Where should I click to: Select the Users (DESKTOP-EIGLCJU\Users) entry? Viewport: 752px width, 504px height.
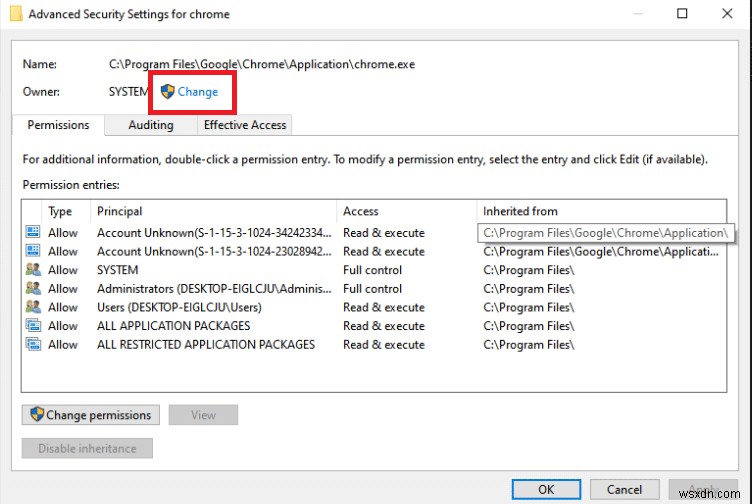point(179,307)
